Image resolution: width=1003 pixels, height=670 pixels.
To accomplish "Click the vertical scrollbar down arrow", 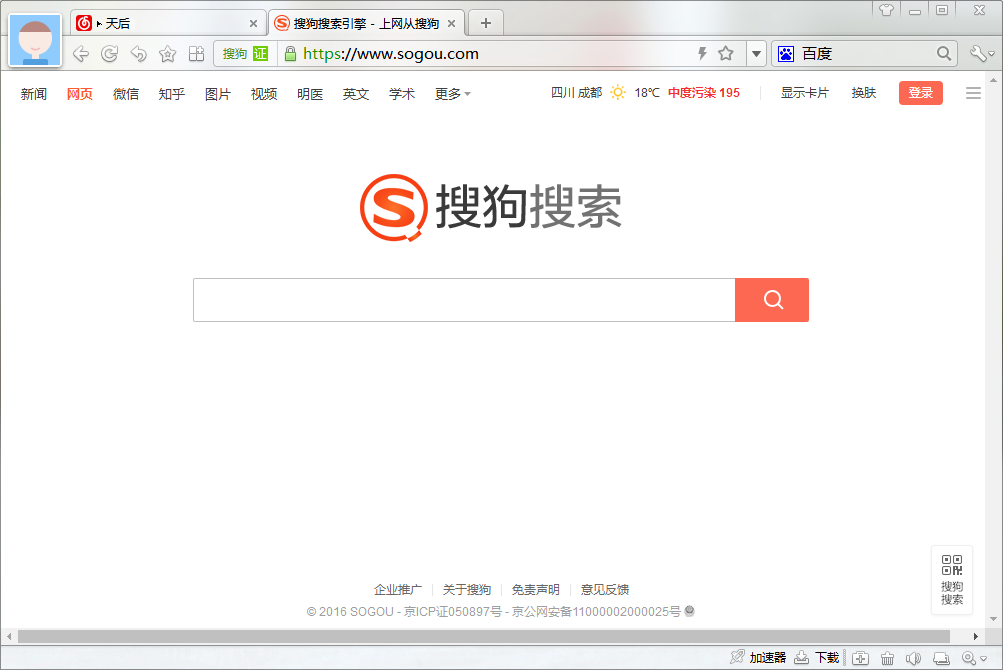I will click(993, 619).
